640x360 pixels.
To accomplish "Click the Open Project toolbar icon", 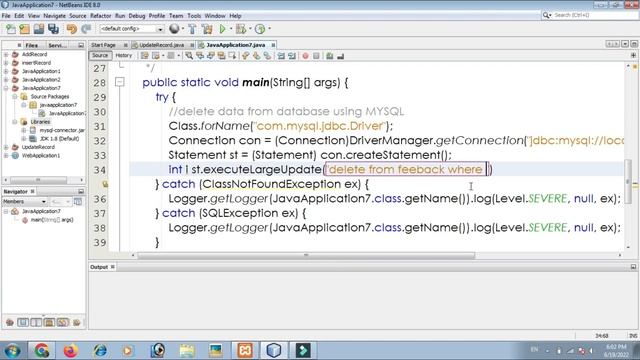I will 39,29.
